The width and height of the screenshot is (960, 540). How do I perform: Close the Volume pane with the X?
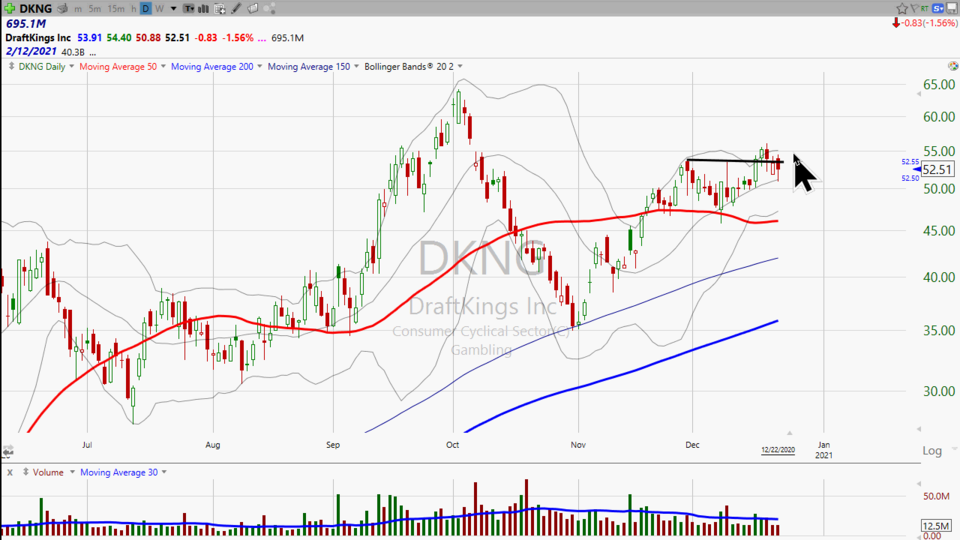pos(10,472)
